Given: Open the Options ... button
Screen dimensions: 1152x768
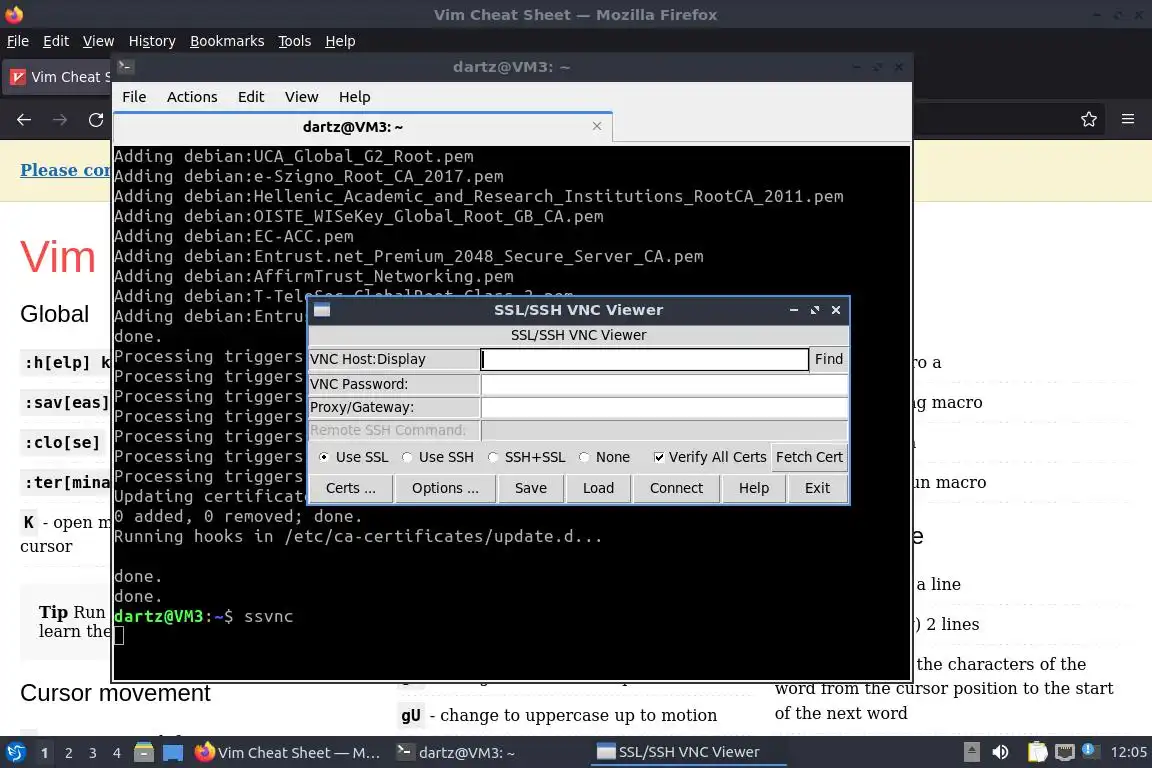Looking at the screenshot, I should coord(445,488).
